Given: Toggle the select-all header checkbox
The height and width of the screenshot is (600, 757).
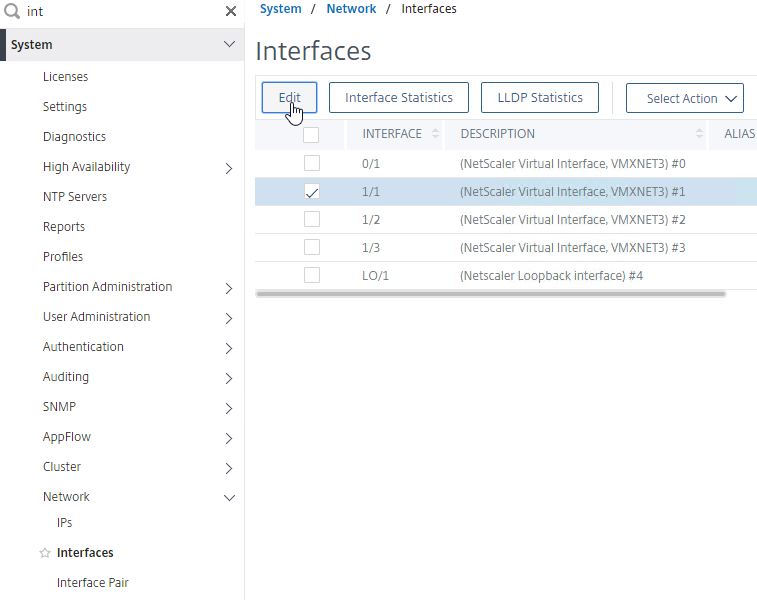Looking at the screenshot, I should click(x=311, y=135).
